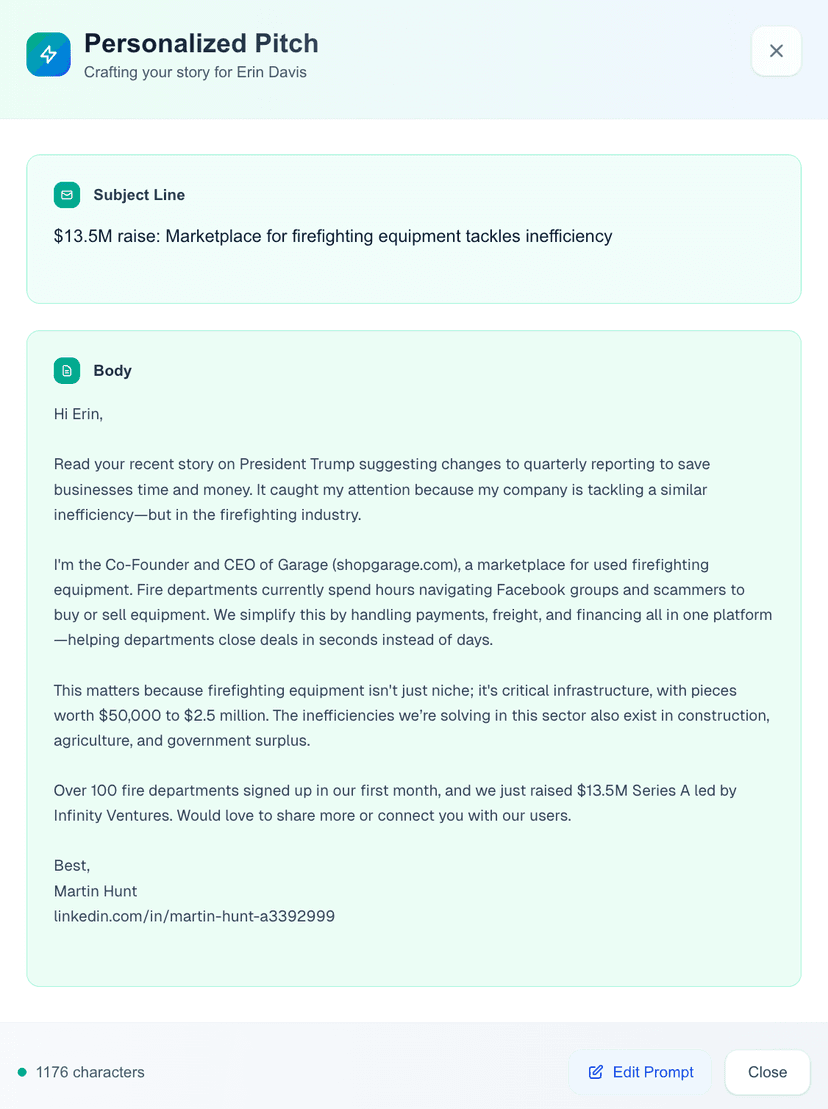828x1109 pixels.
Task: Click the $13.5M raise subject line text
Action: pos(333,237)
